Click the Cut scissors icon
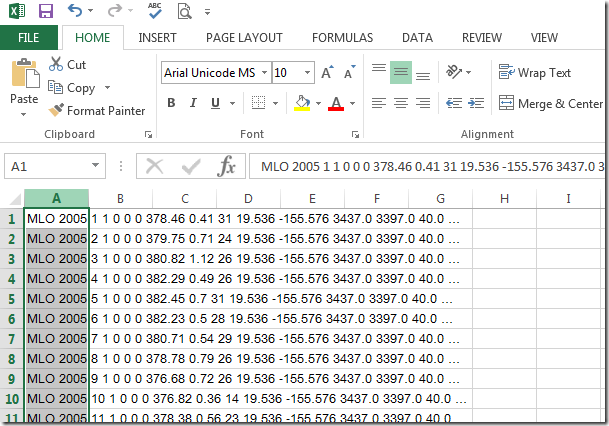609x426 pixels. (56, 64)
